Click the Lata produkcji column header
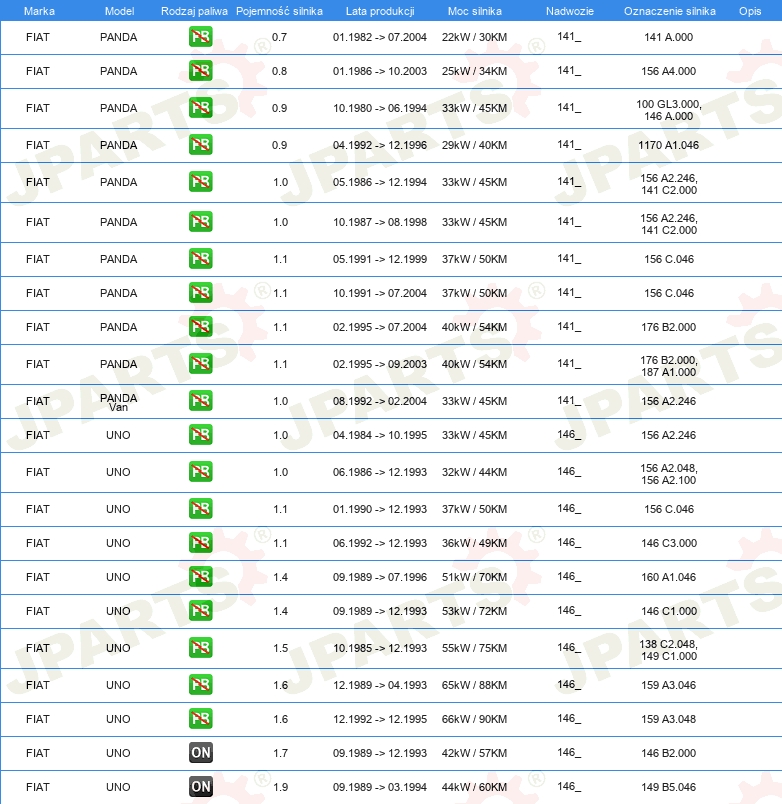Screen dimensions: 782x804 [x=380, y=11]
